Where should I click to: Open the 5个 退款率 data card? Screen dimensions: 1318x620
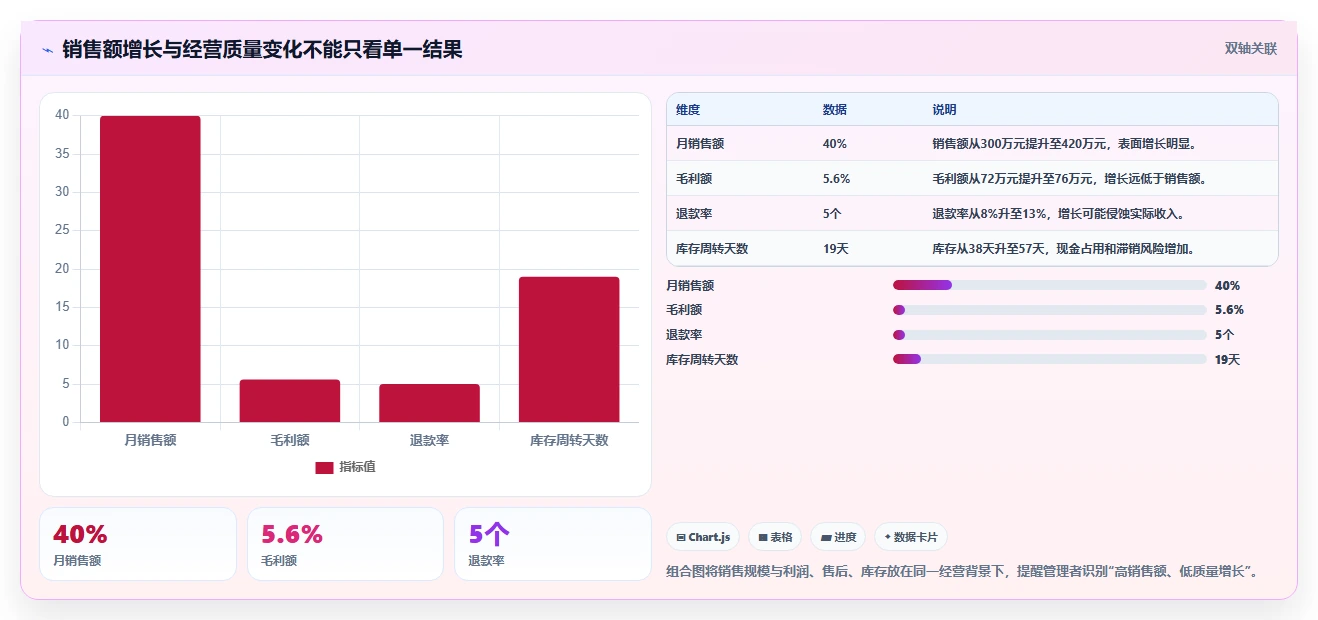coord(553,544)
